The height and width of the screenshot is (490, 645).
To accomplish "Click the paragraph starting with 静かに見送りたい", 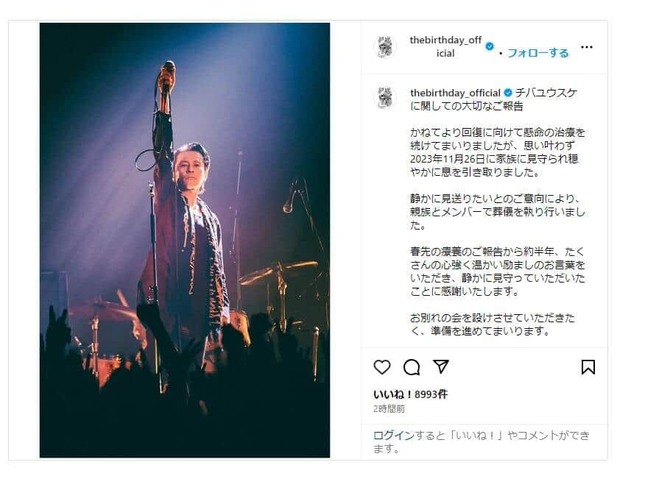I will 497,212.
